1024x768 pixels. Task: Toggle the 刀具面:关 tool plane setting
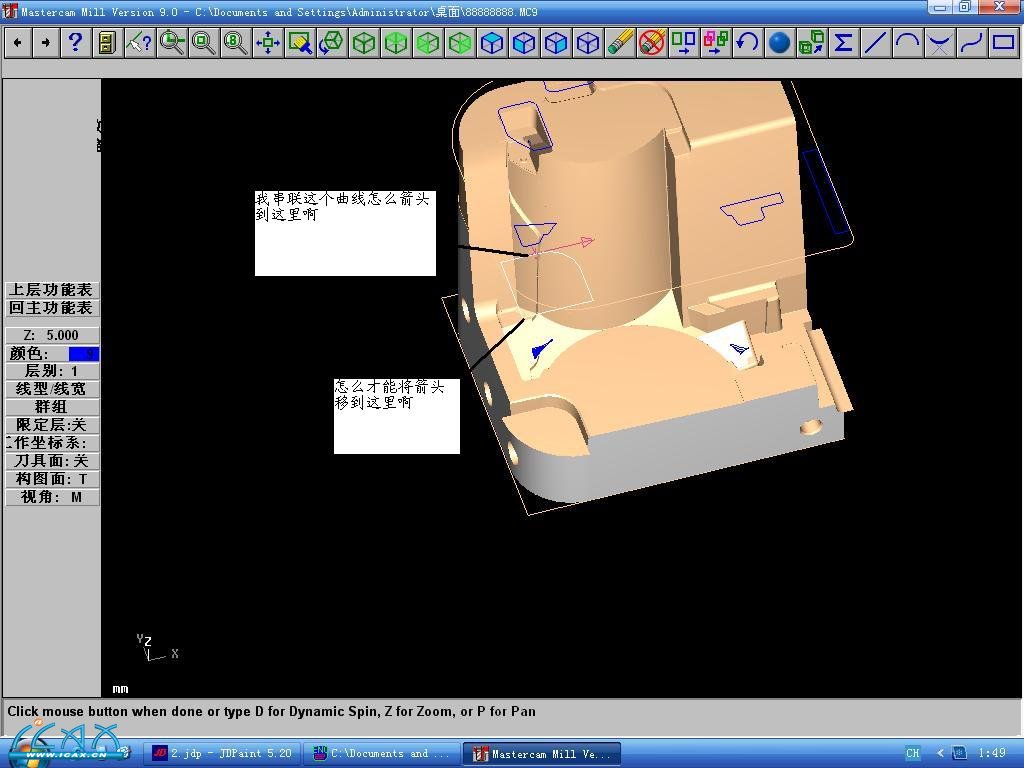pos(52,461)
